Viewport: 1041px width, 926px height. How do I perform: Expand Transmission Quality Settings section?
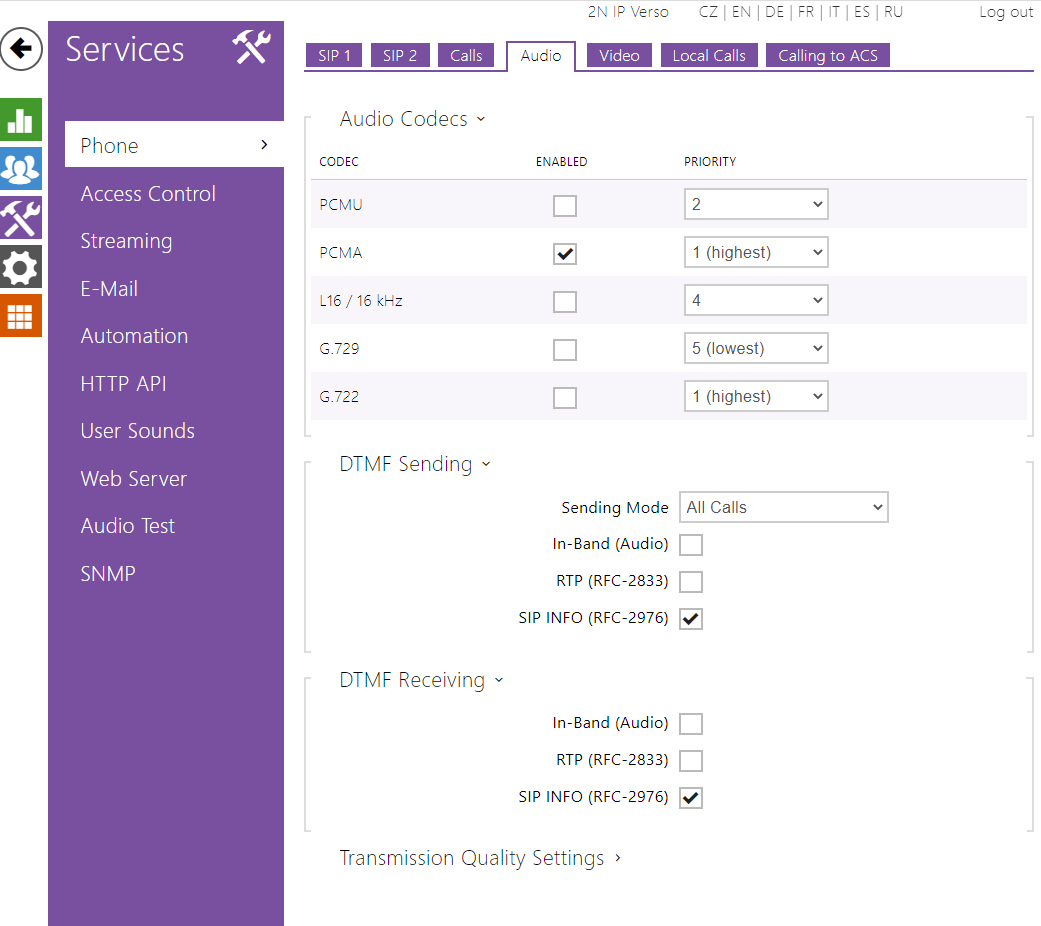point(480,859)
